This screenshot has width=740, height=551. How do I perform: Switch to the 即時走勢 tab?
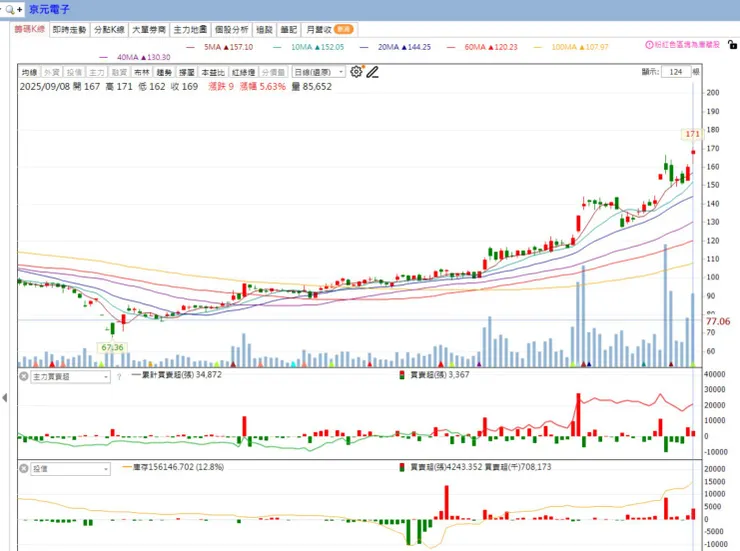[x=69, y=30]
